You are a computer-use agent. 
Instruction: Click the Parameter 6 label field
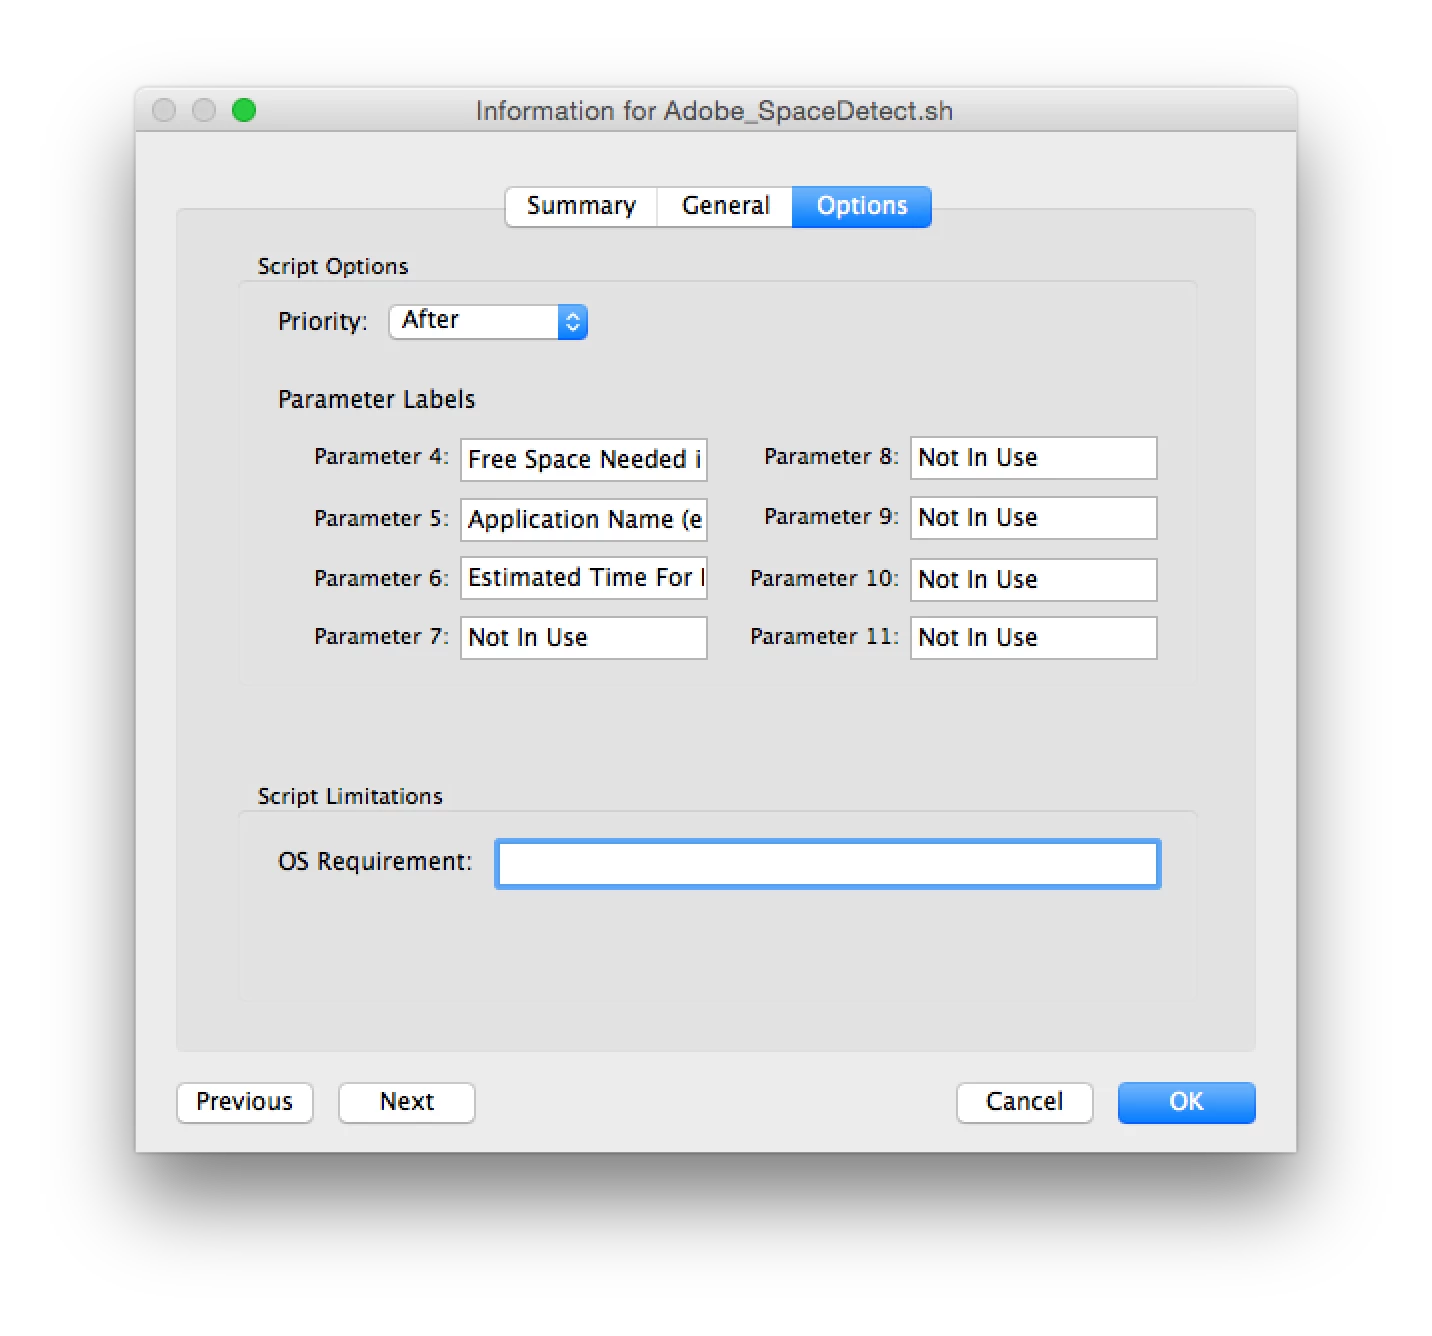tap(584, 578)
